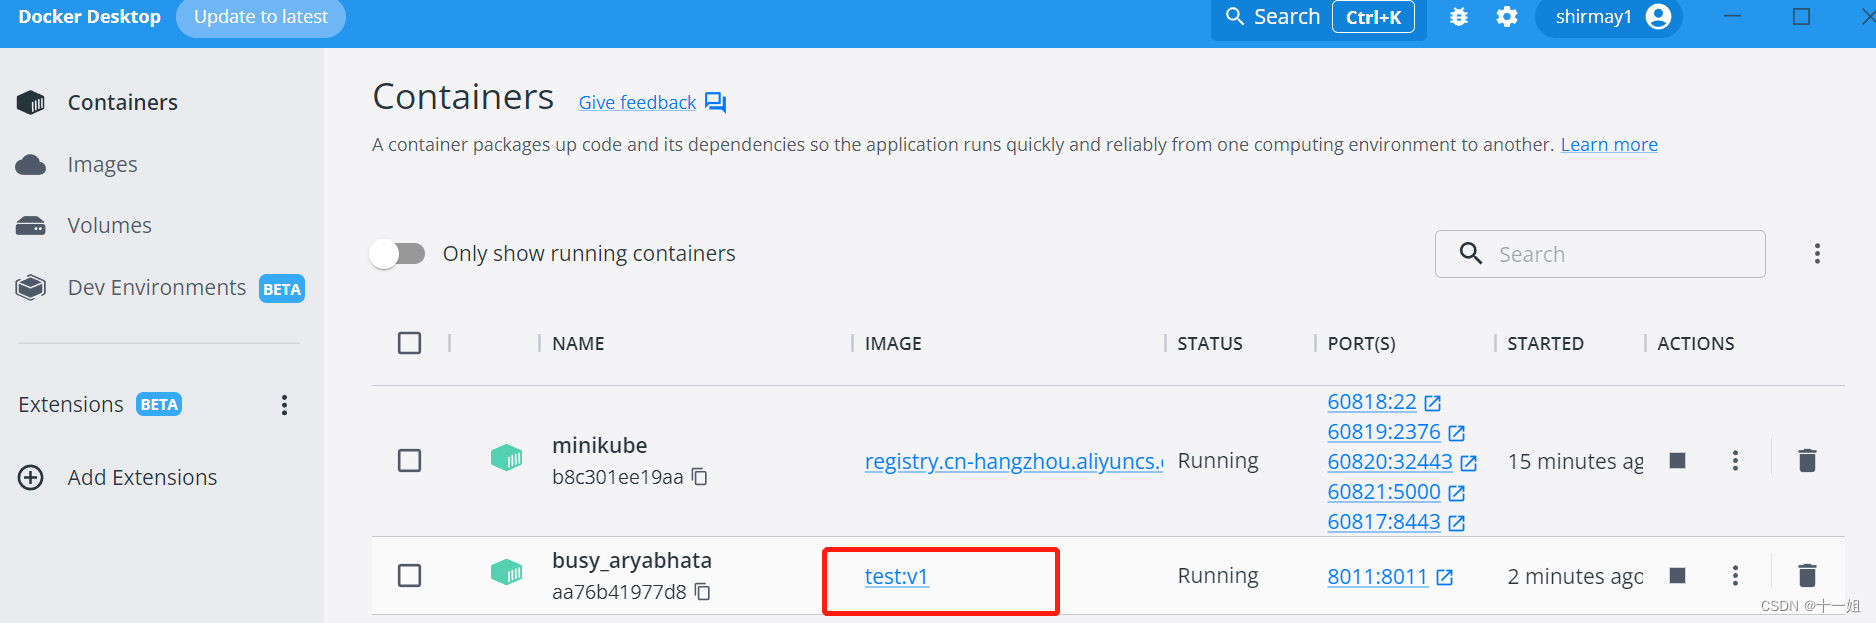
Task: Open more actions menu for busy_aryabhata
Action: [1735, 576]
